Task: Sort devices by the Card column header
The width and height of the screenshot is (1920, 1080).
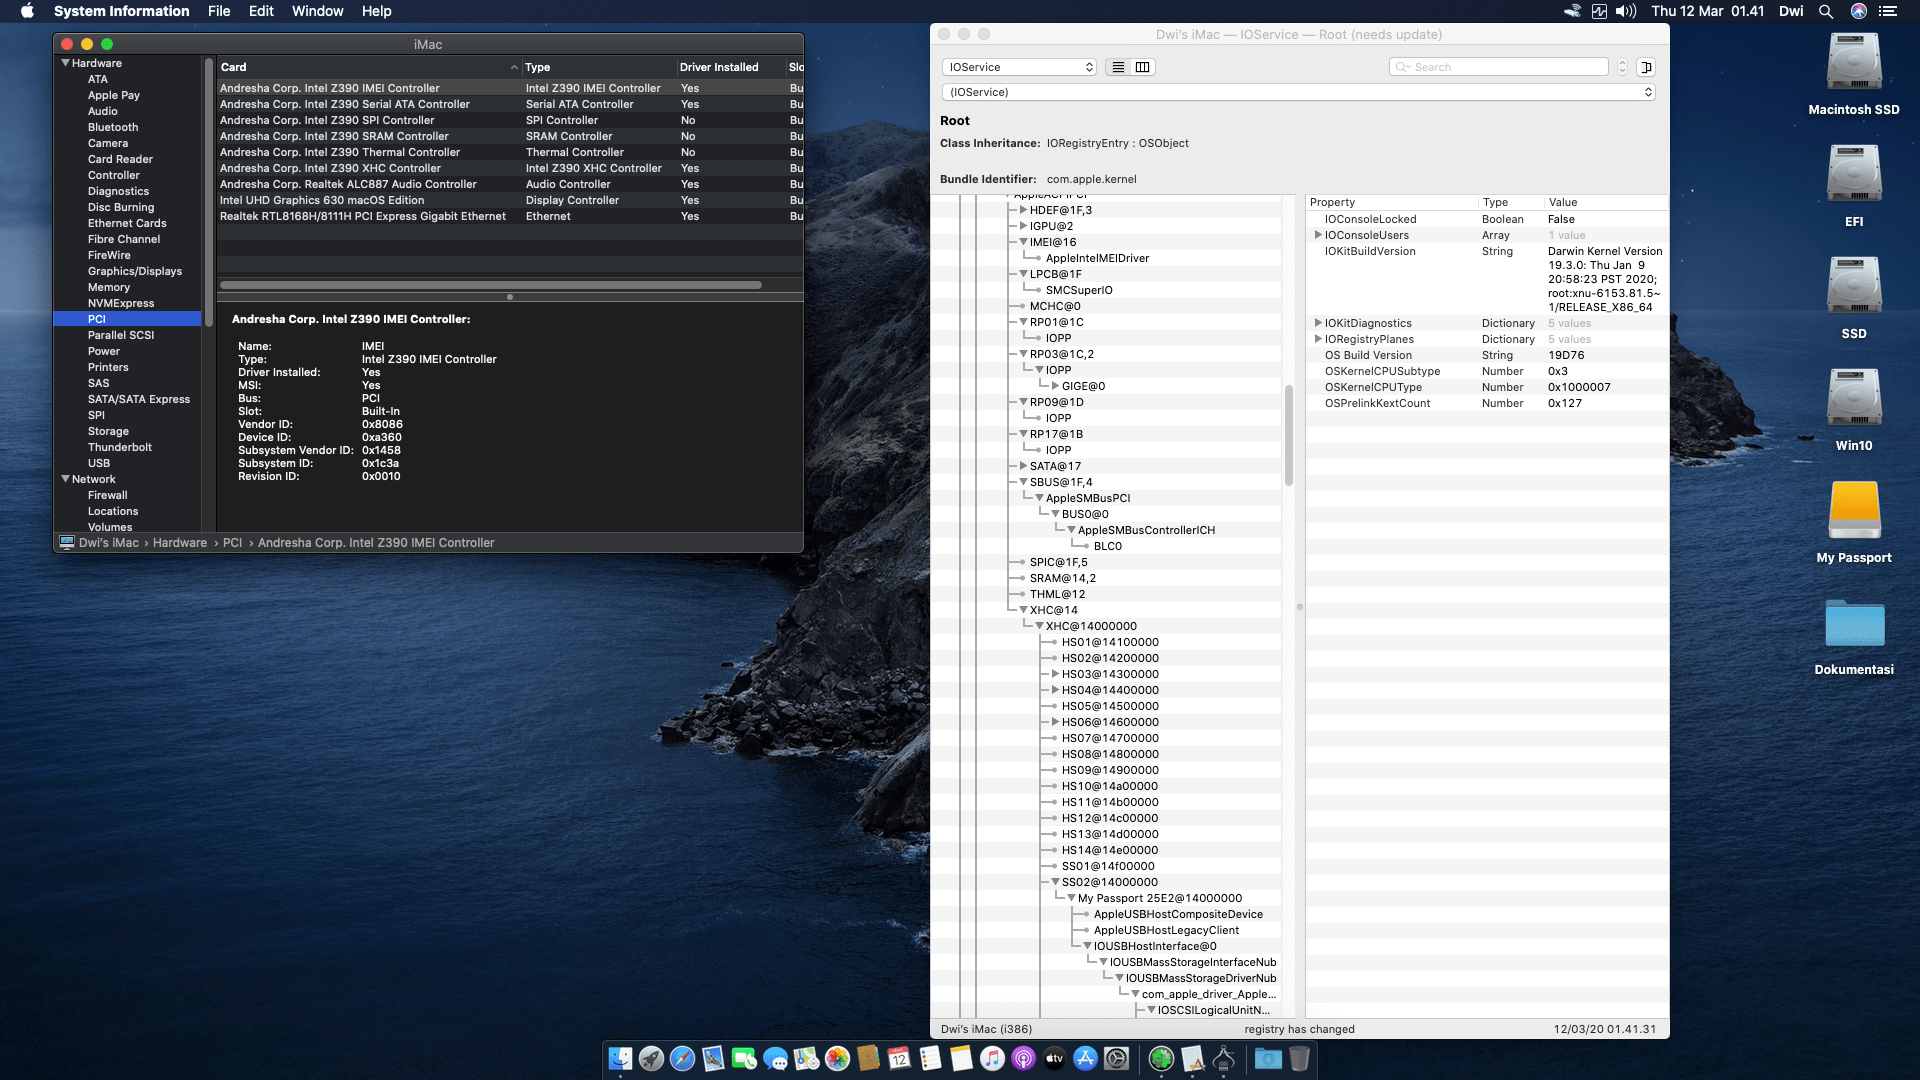Action: (x=233, y=67)
